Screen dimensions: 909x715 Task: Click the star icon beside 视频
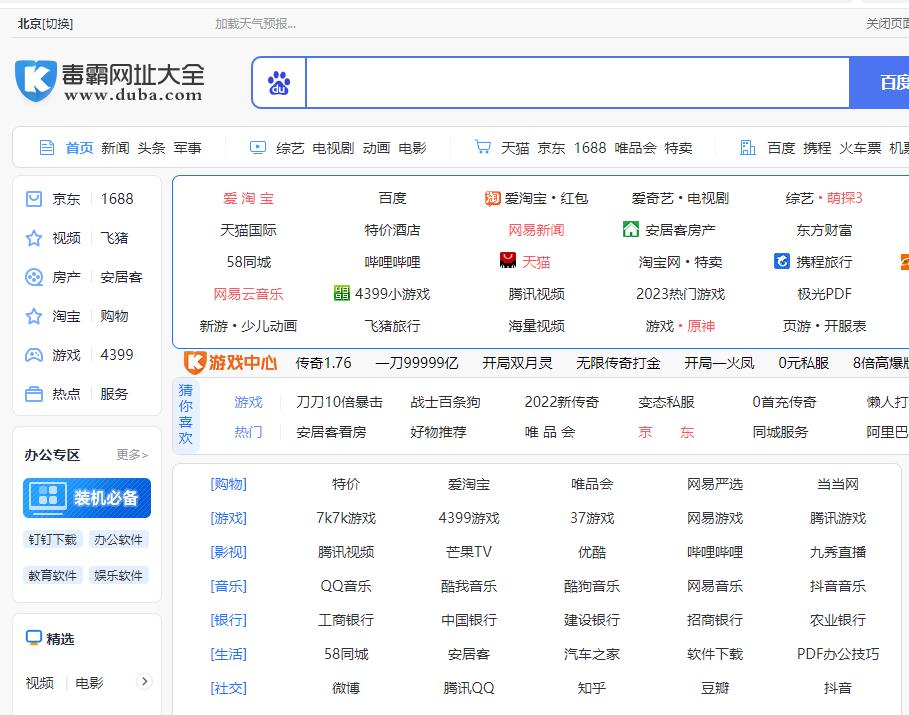[x=34, y=238]
